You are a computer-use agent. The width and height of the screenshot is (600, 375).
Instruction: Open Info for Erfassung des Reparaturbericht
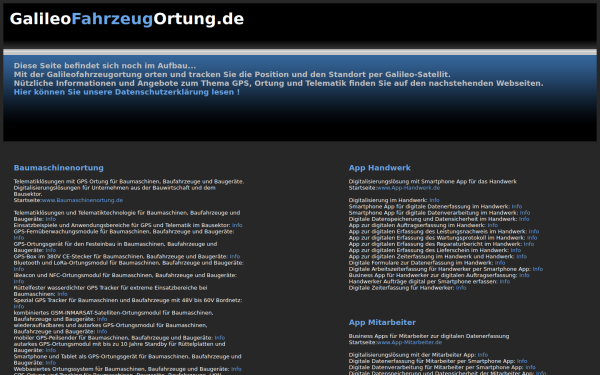pos(528,244)
